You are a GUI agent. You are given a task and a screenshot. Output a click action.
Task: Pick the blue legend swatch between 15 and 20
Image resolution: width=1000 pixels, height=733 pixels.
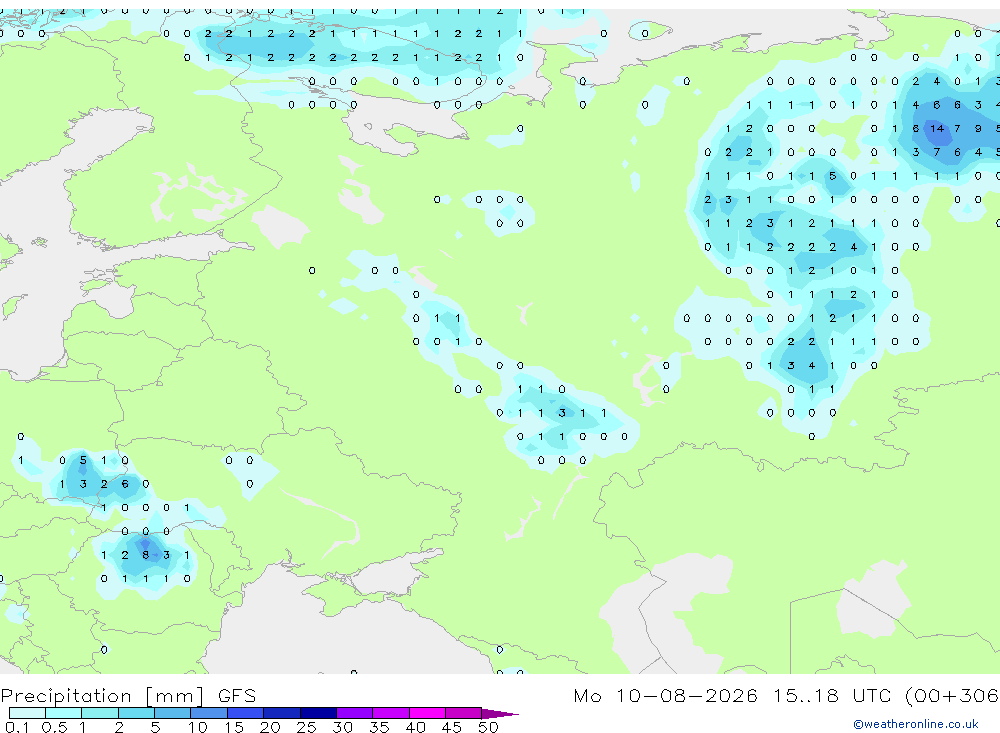tap(246, 713)
